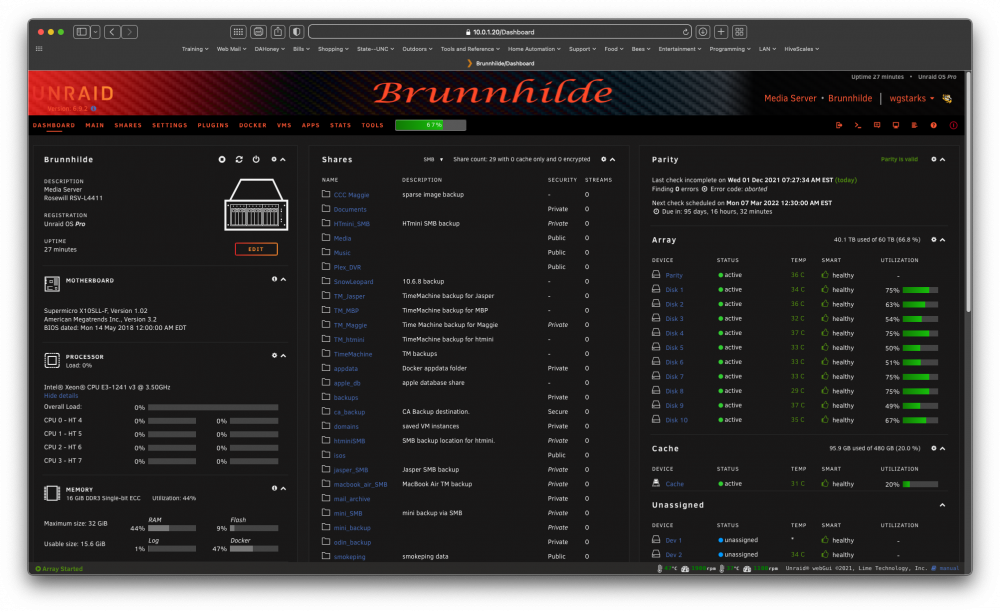This screenshot has height=612, width=1000.
Task: Click folder icon of Media share
Action: coord(326,237)
